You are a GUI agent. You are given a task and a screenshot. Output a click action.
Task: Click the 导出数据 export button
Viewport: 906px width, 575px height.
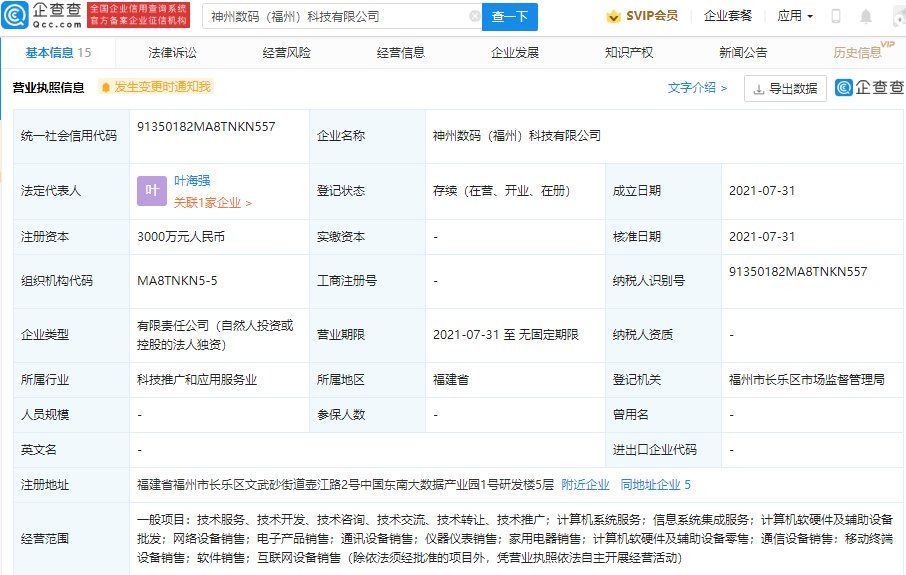click(x=785, y=88)
